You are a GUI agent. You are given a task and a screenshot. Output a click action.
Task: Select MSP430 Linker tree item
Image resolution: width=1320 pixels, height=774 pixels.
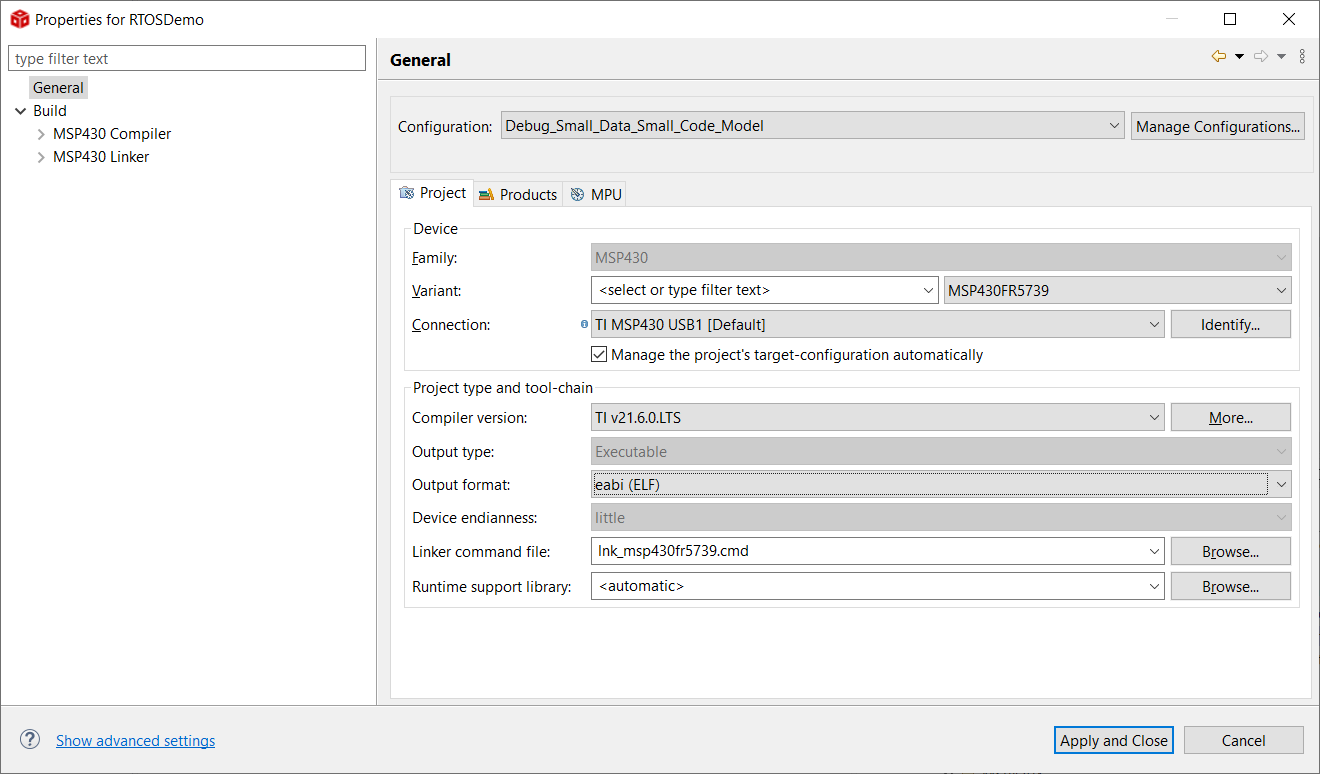pyautogui.click(x=101, y=157)
